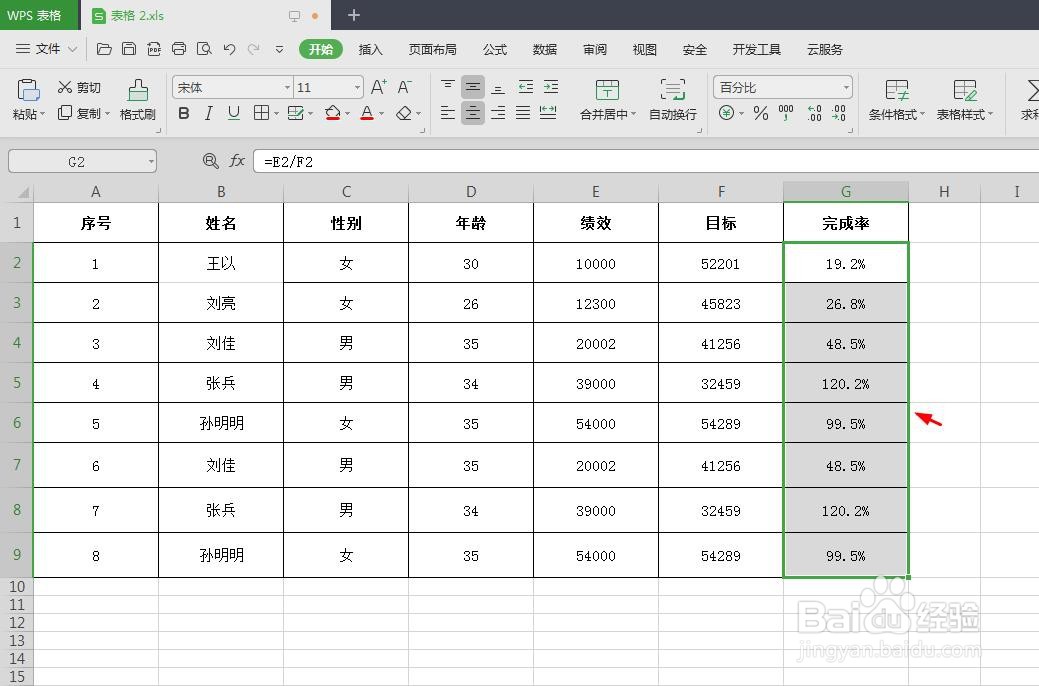This screenshot has height=686, width=1039.
Task: Toggle underline formatting
Action: [x=233, y=113]
